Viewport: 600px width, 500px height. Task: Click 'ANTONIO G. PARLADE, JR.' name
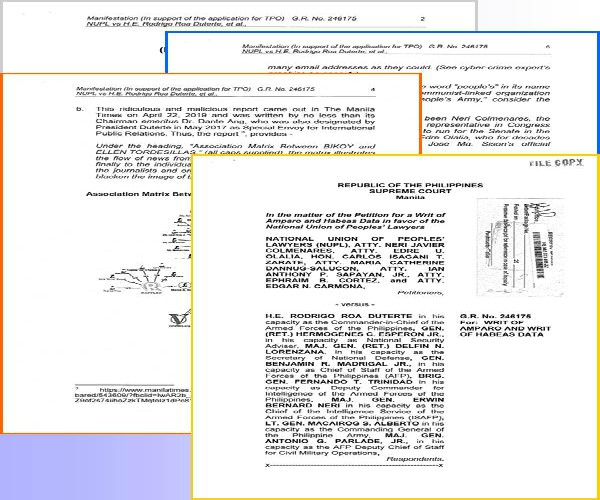point(339,441)
